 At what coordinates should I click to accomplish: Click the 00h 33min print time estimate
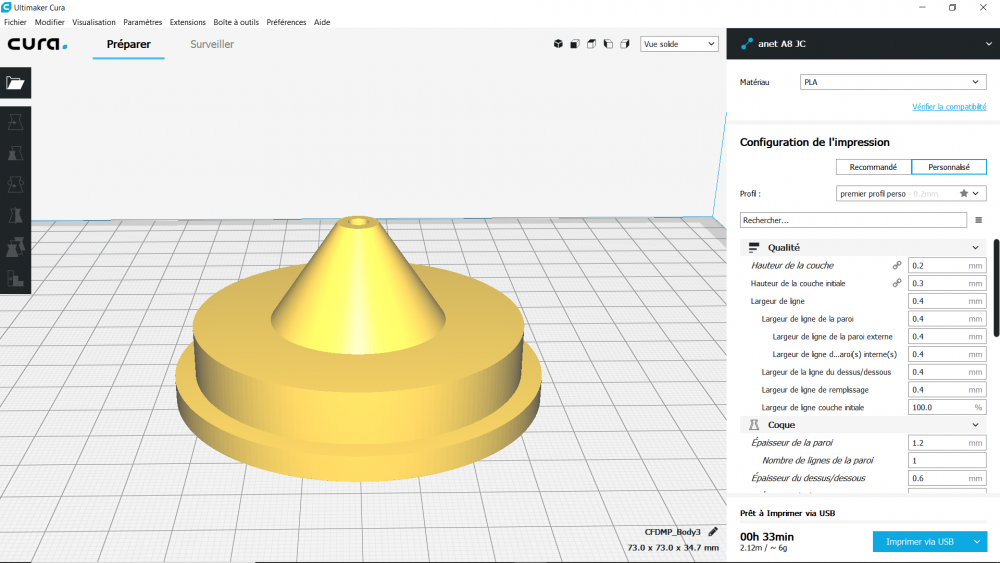pos(767,537)
